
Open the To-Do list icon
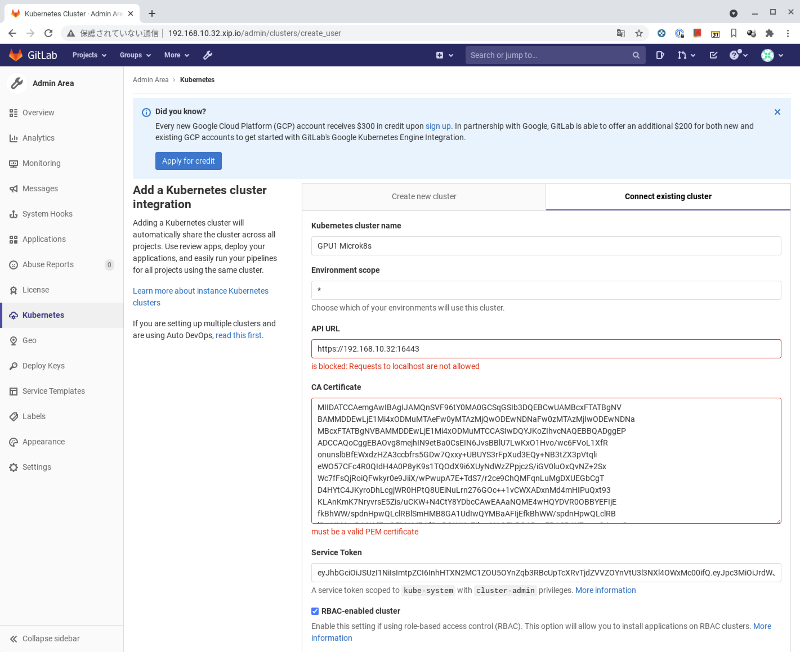click(x=713, y=55)
